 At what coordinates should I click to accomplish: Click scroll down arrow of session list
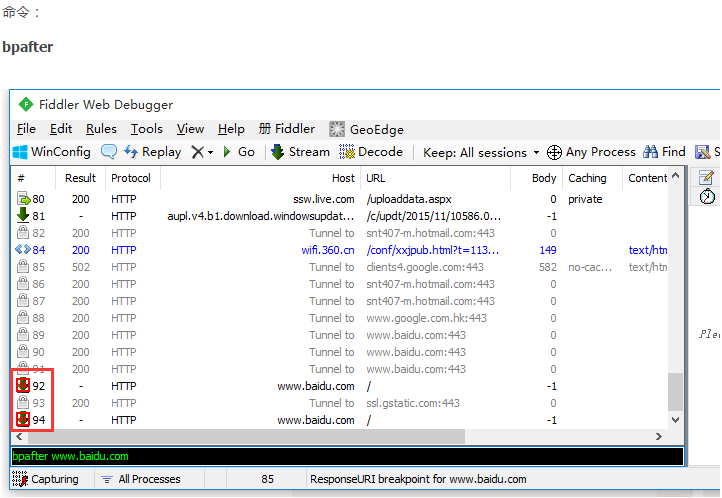(675, 420)
